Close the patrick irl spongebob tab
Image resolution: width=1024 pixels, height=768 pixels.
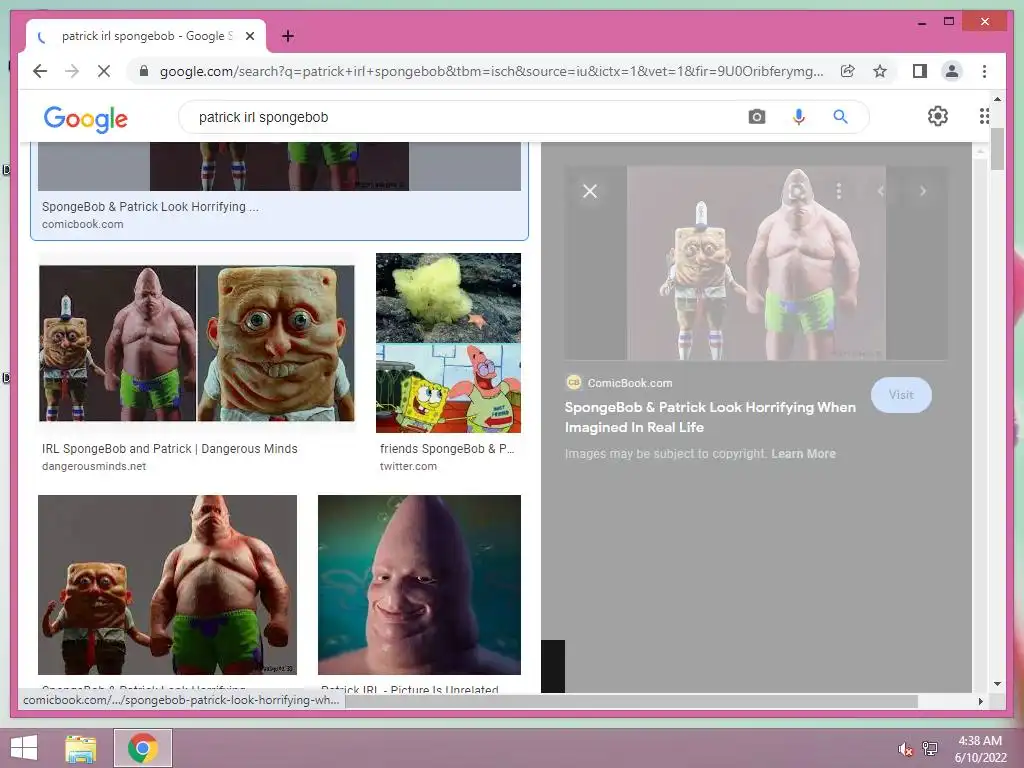(249, 36)
